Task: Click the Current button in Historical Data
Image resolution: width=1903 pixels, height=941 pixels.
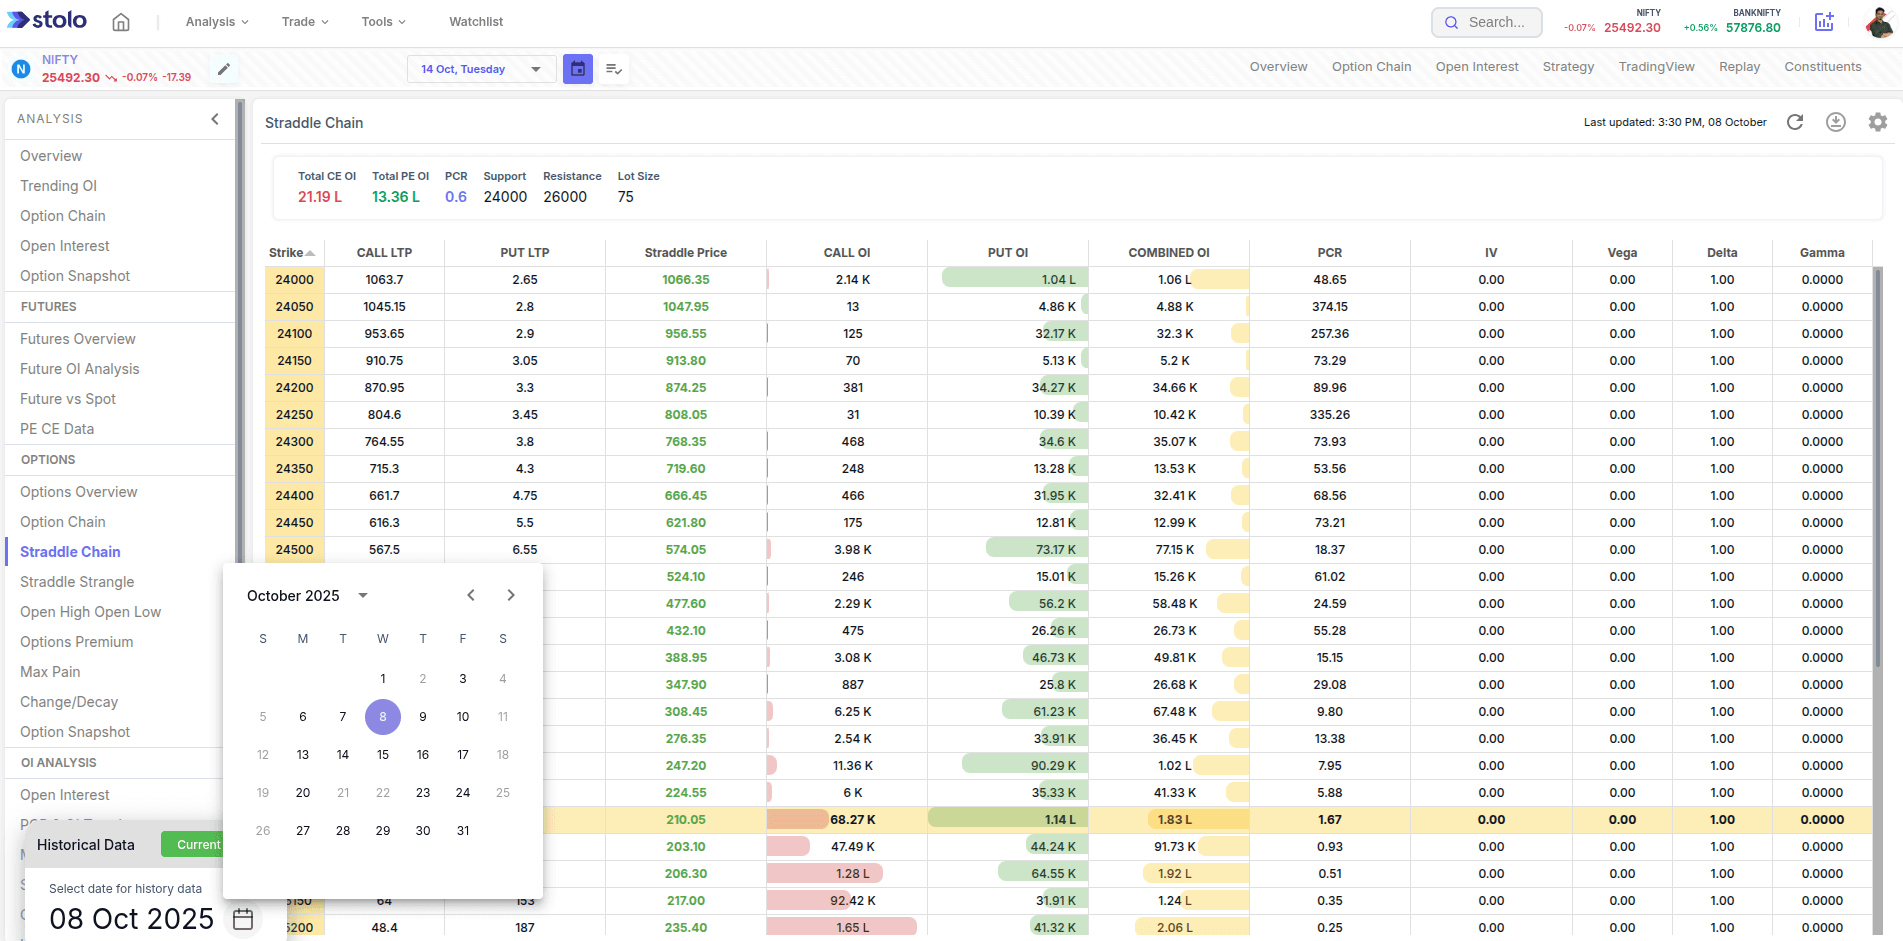Action: pos(198,845)
